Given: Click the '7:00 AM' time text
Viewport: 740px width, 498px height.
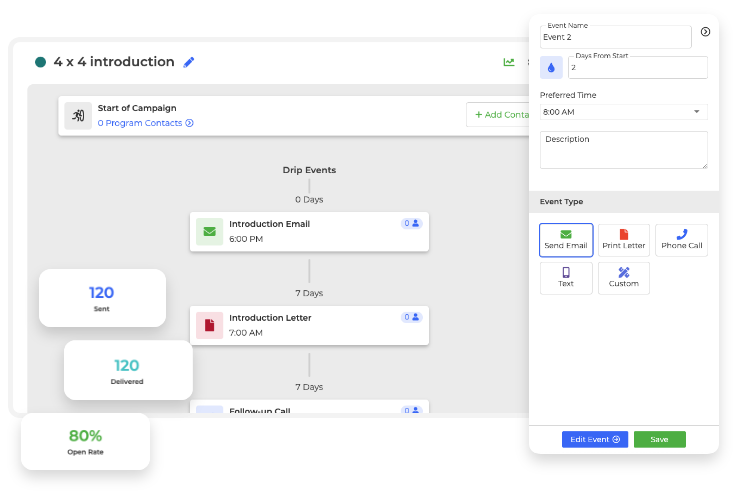Looking at the screenshot, I should (x=246, y=333).
